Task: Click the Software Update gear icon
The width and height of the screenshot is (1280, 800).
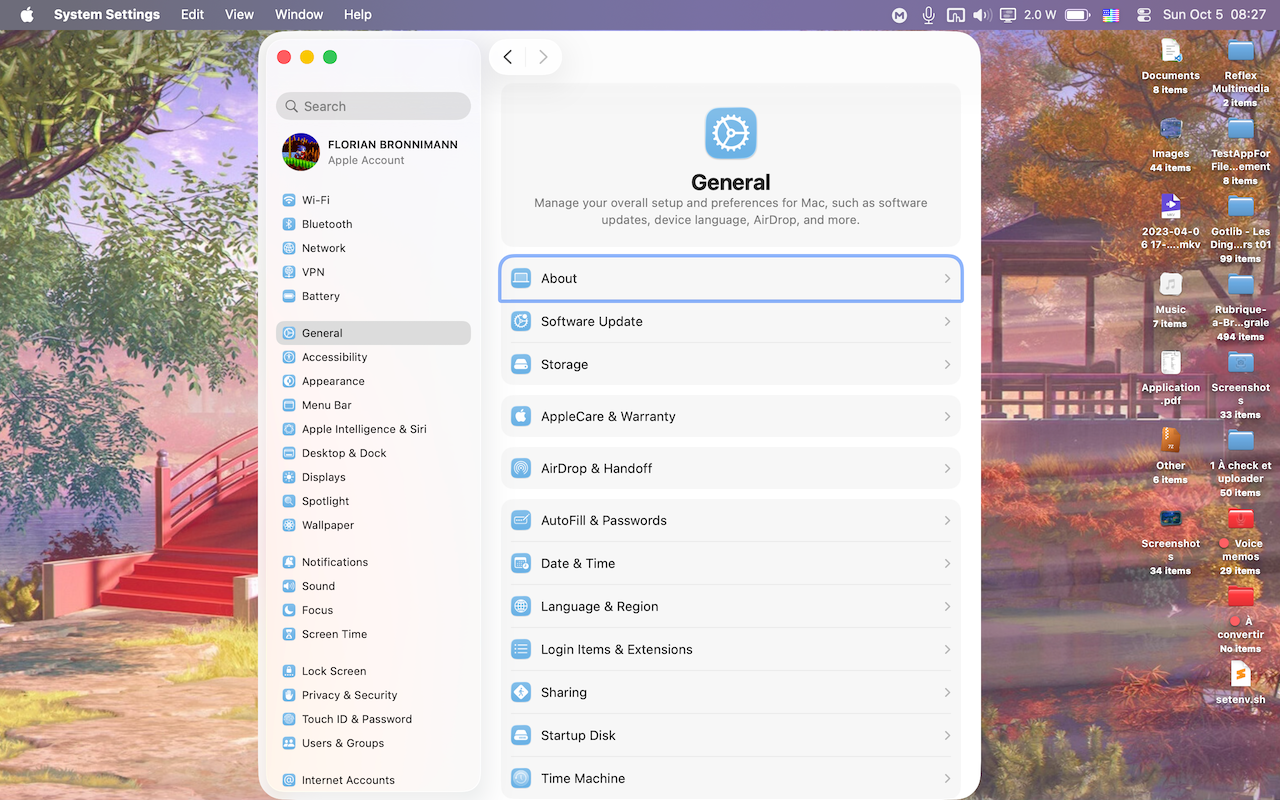Action: click(x=521, y=321)
